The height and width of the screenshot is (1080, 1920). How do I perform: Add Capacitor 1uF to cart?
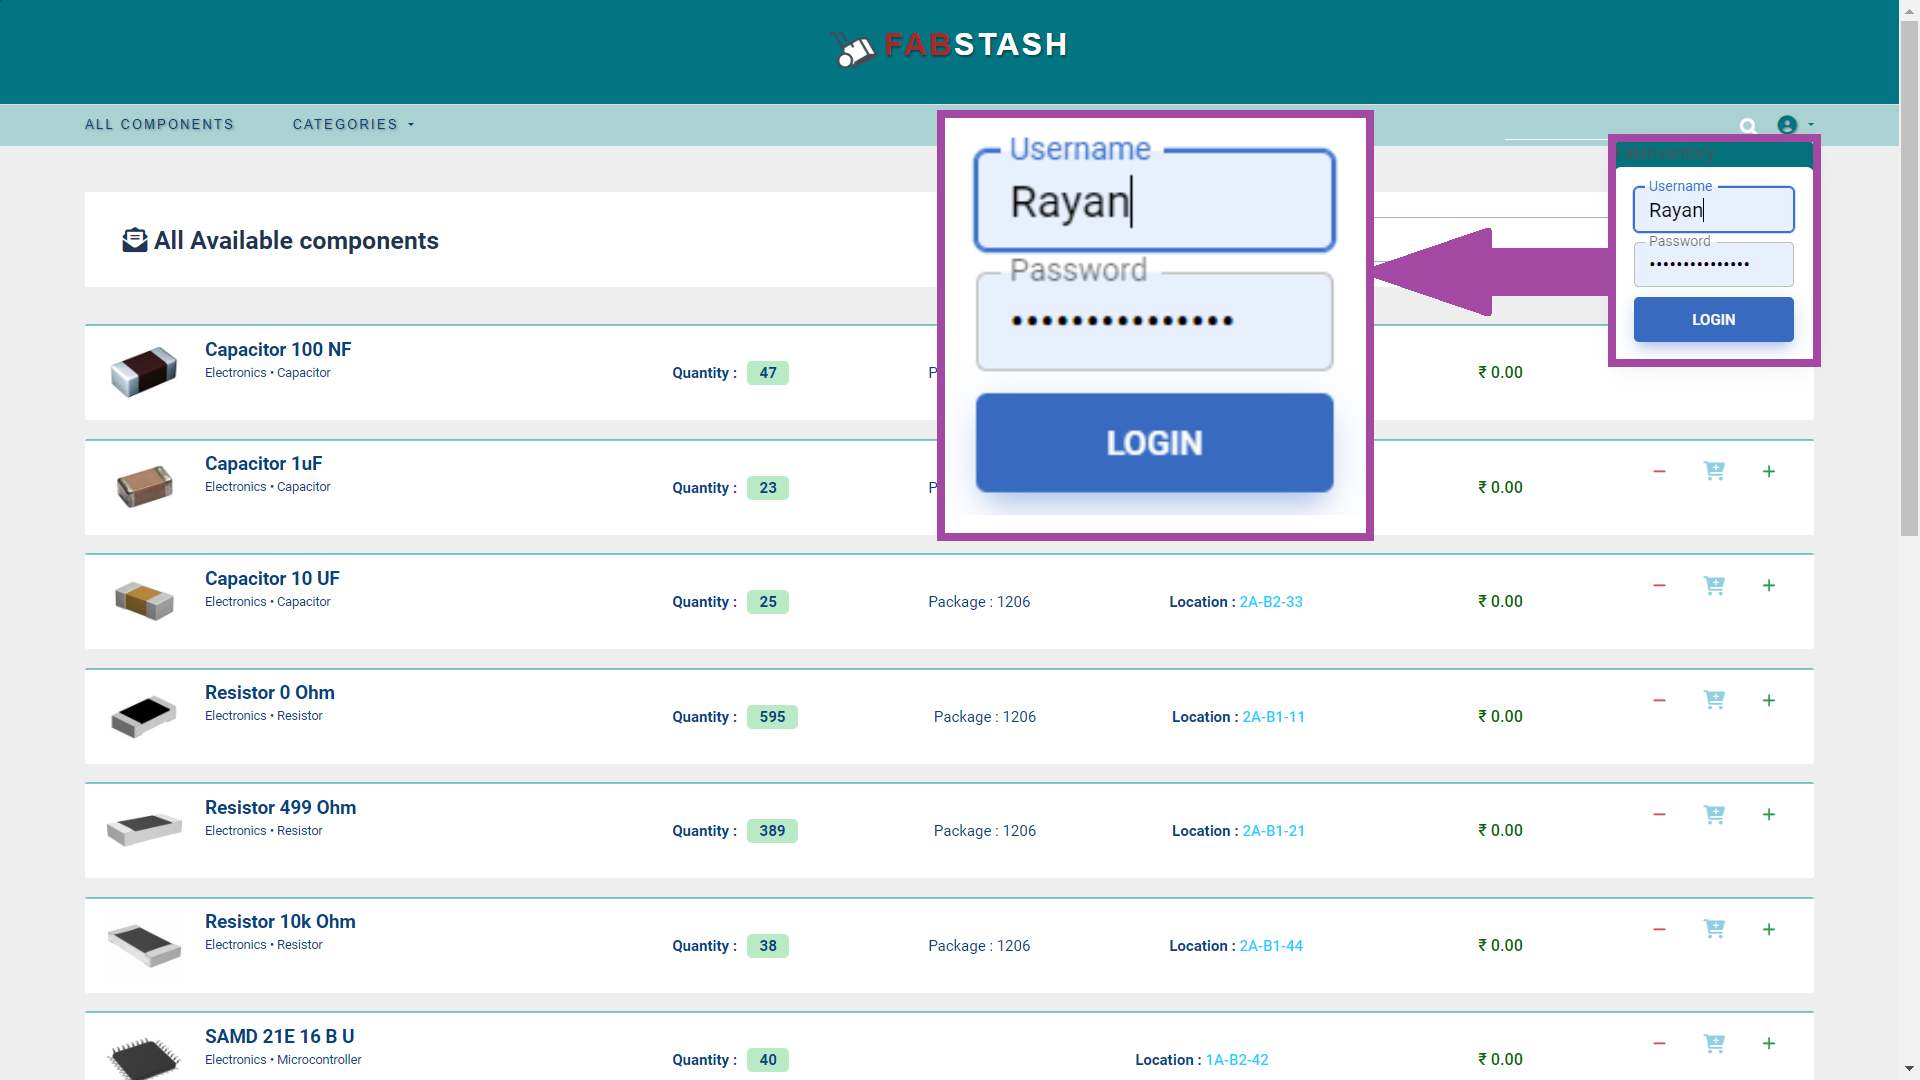tap(1714, 471)
